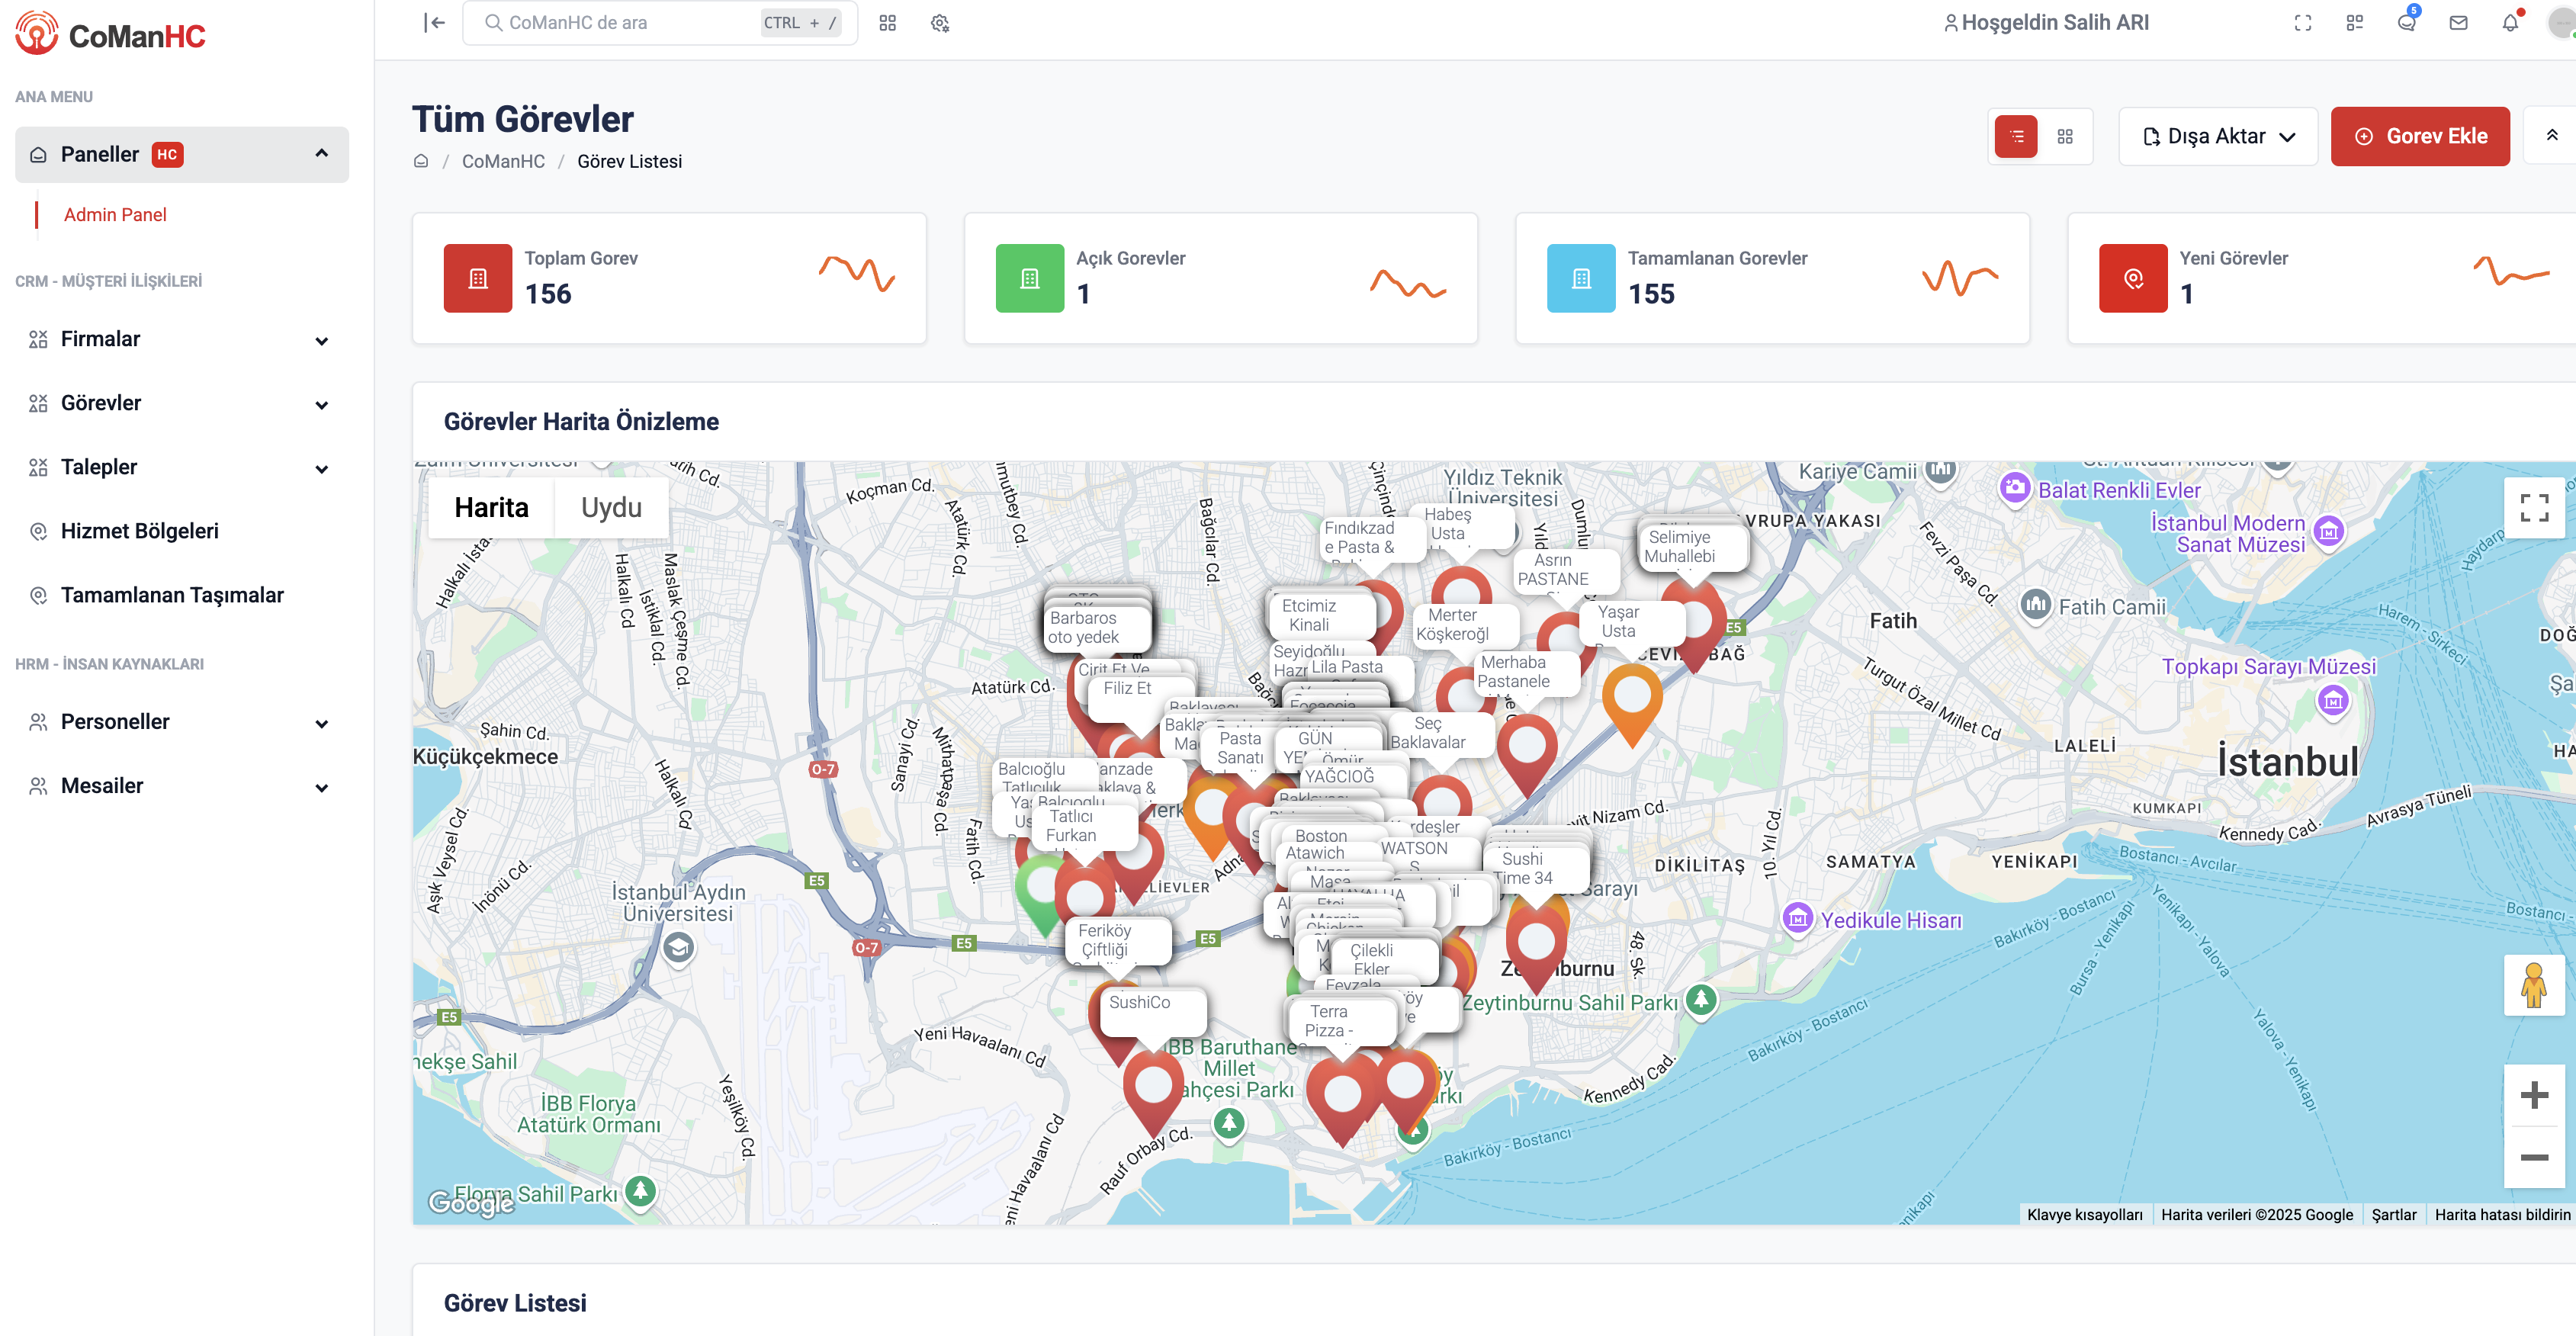This screenshot has height=1336, width=2576.
Task: Open the map Şartlar link
Action: [x=2393, y=1214]
